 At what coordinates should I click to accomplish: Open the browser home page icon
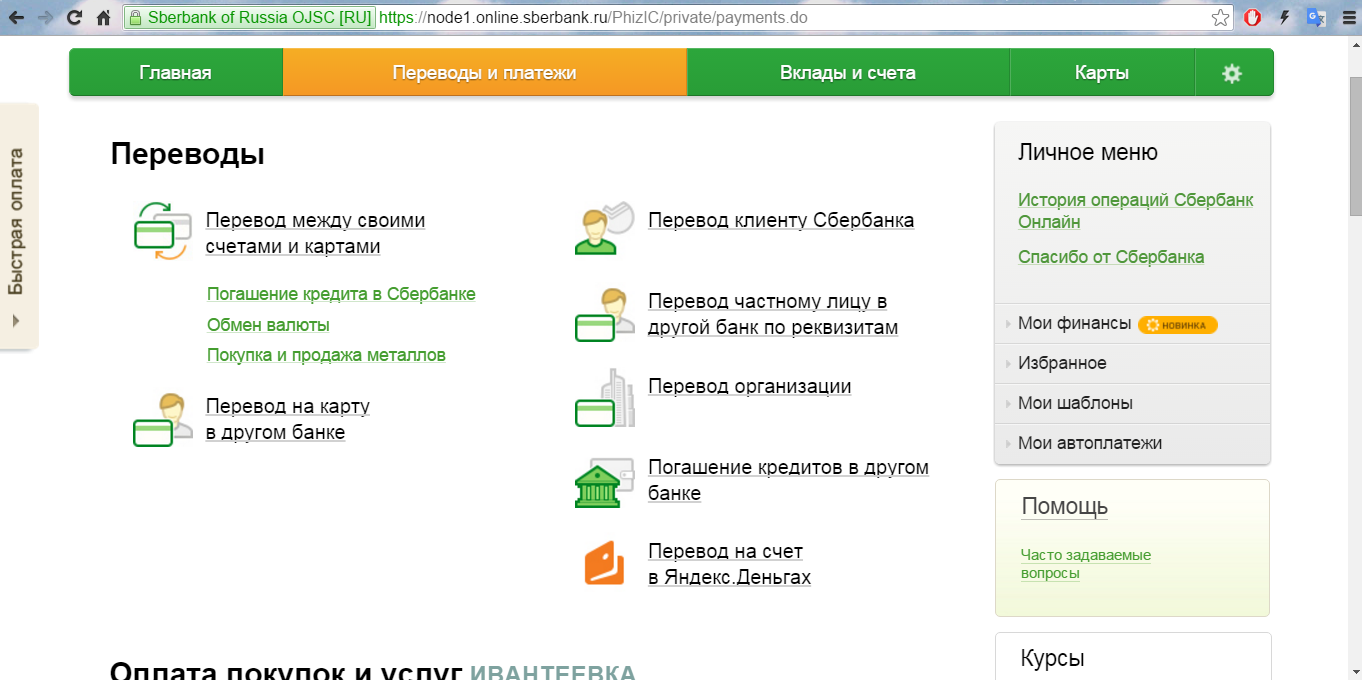[103, 18]
